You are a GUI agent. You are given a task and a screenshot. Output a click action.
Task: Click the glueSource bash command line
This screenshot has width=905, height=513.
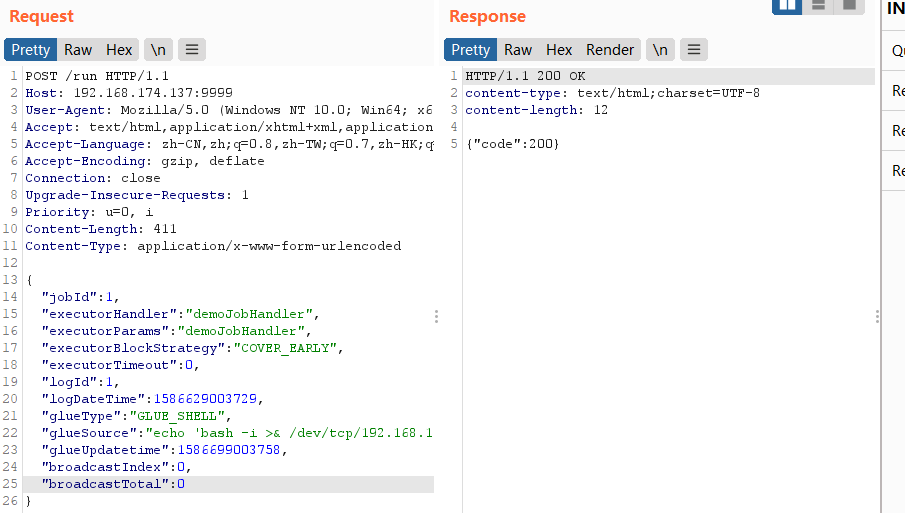pos(237,433)
